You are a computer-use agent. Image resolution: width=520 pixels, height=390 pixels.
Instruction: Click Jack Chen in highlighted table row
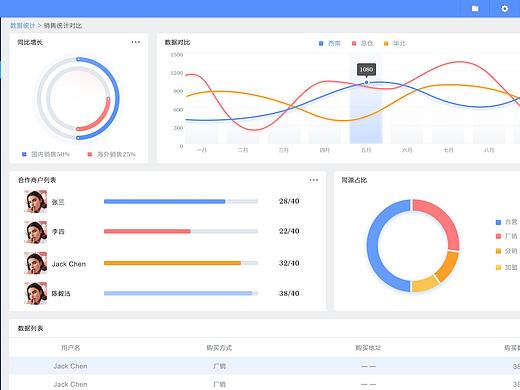pyautogui.click(x=70, y=366)
